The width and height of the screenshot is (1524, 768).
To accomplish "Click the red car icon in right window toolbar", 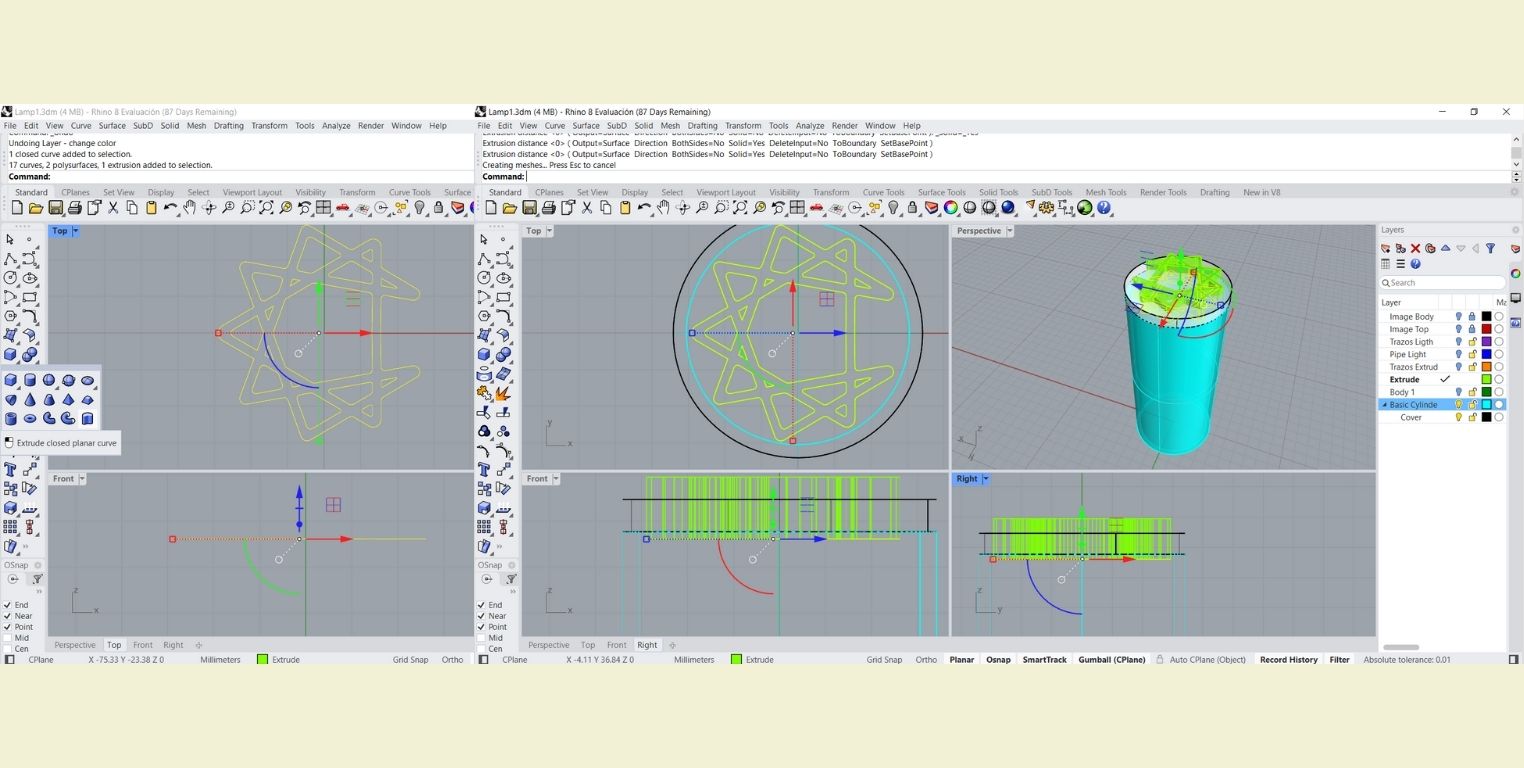I will pyautogui.click(x=816, y=208).
